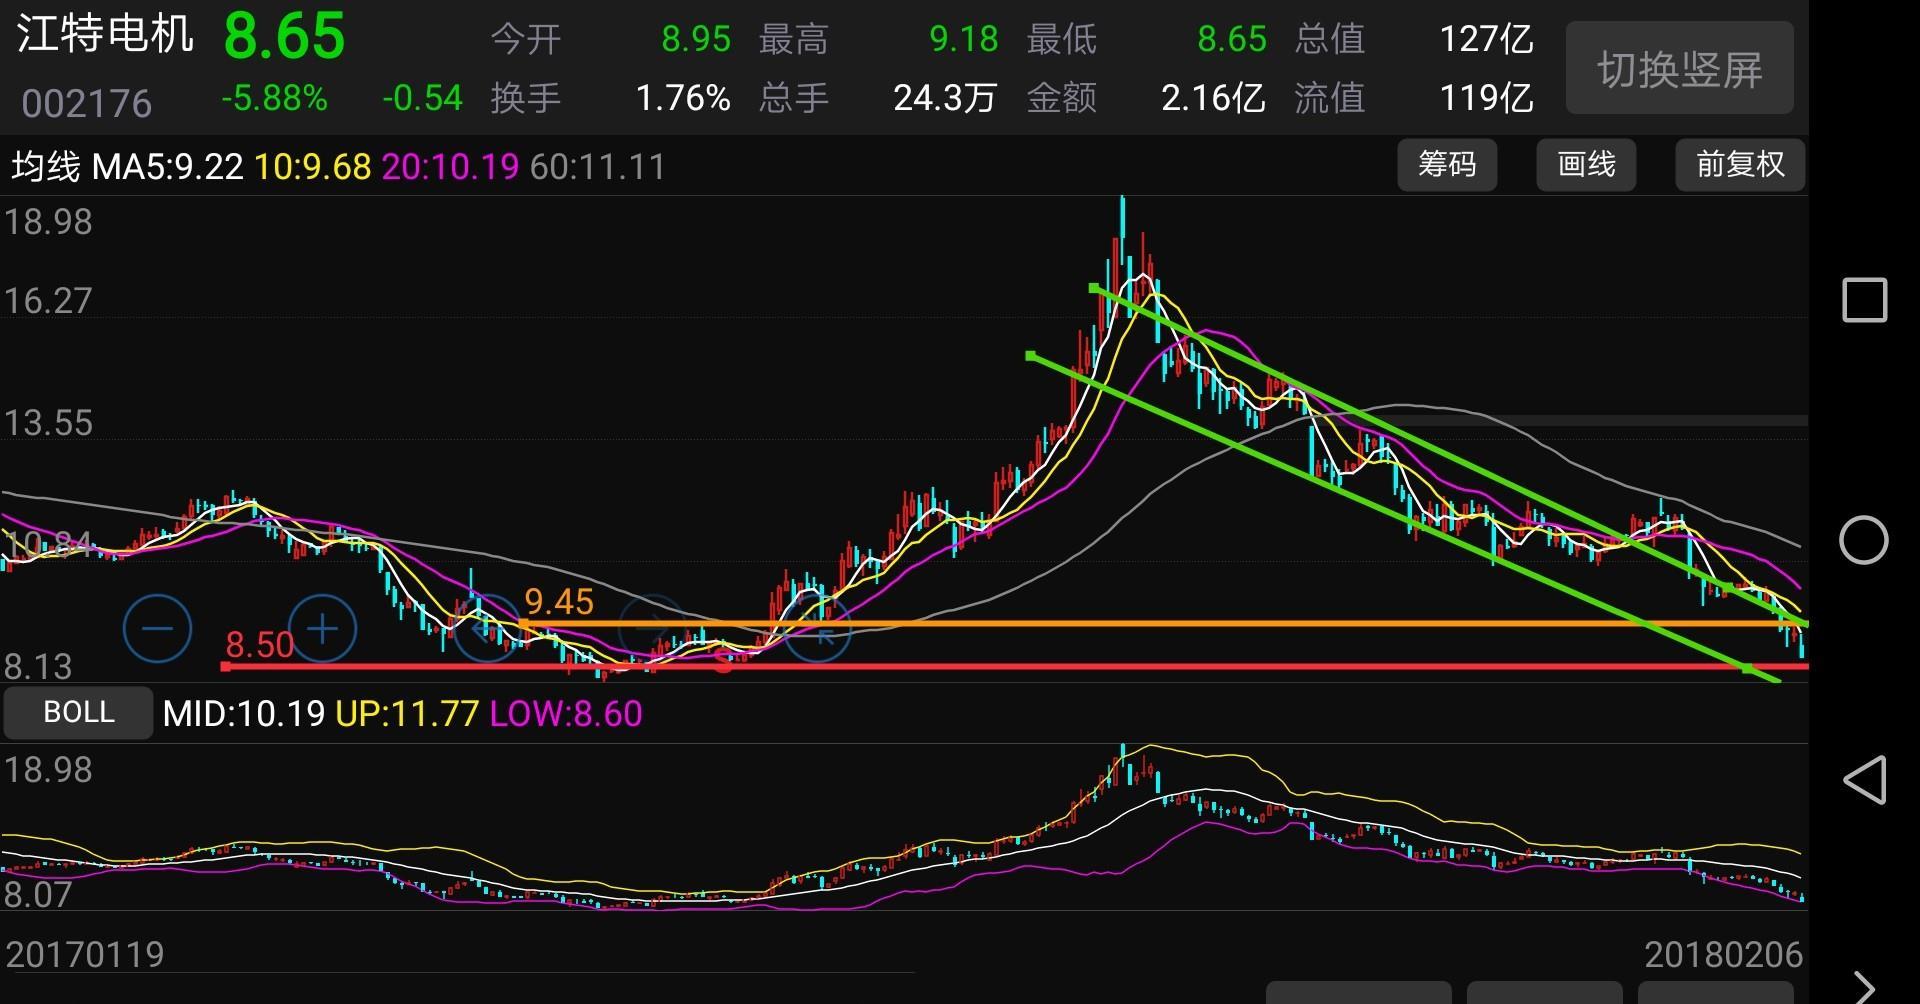
Task: Tap the 换手 turnover rate 1.76%
Action: coord(683,98)
